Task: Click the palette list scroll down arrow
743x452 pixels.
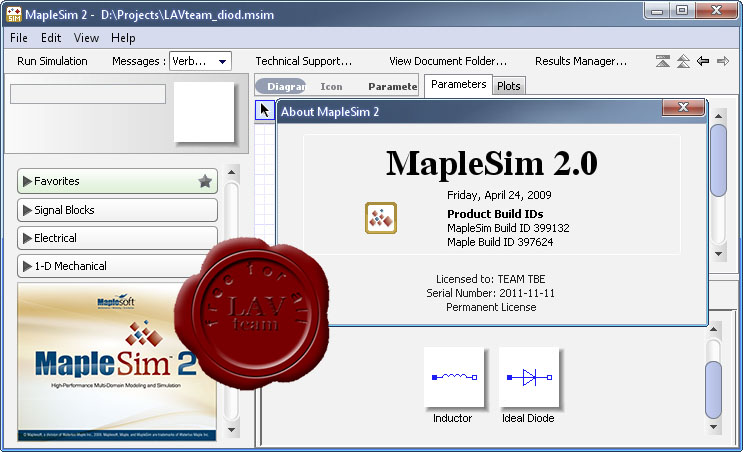Action: 231,430
